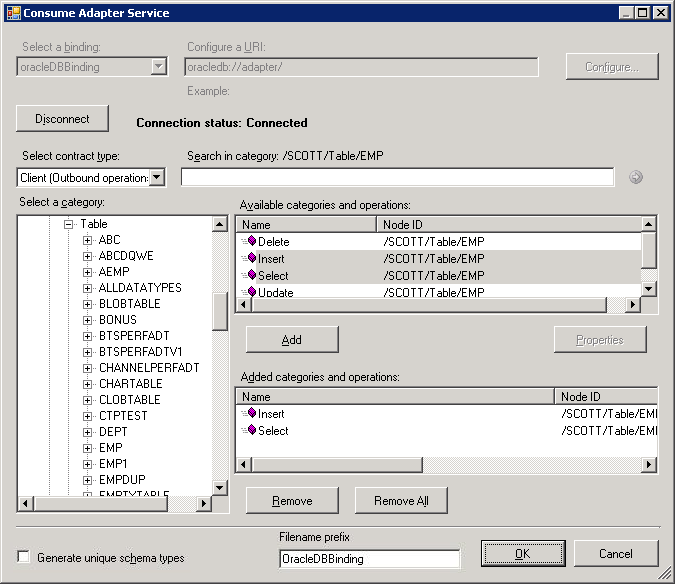Expand the CLOBTABLE node
Image resolution: width=675 pixels, height=584 pixels.
tap(87, 400)
